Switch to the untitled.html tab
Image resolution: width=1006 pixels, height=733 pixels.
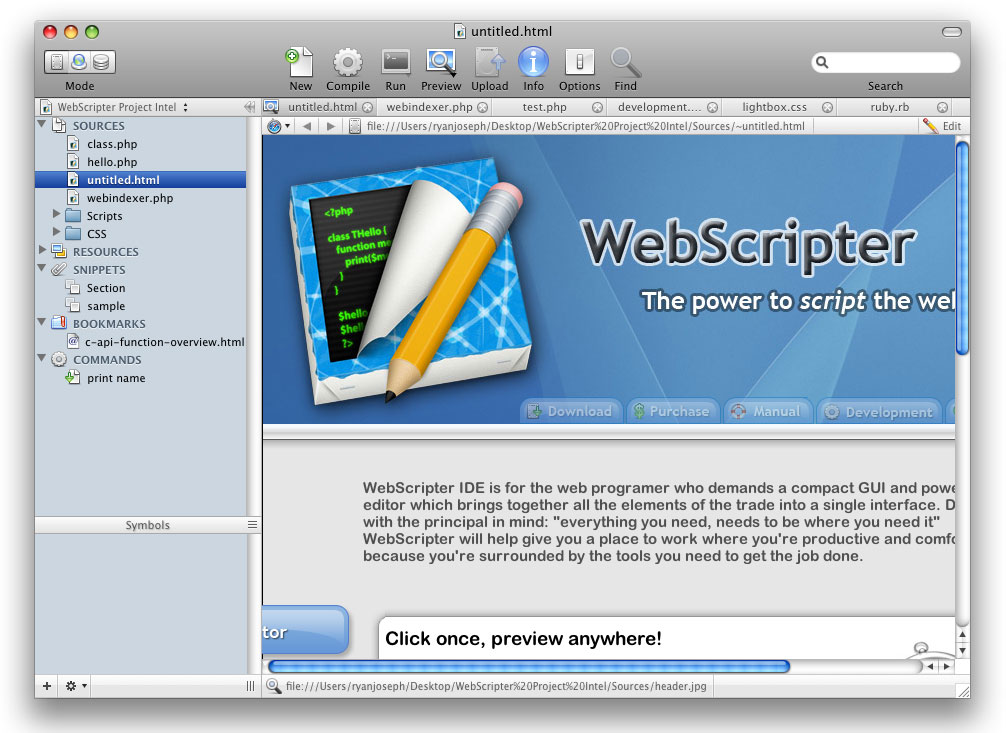click(x=322, y=107)
